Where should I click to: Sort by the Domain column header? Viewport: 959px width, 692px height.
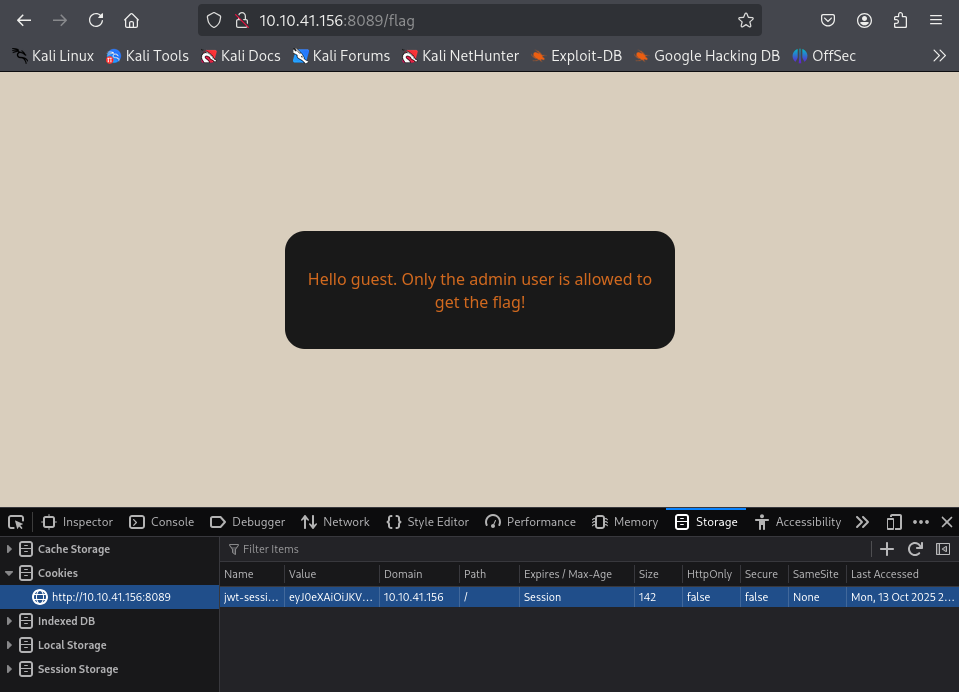[x=420, y=574]
